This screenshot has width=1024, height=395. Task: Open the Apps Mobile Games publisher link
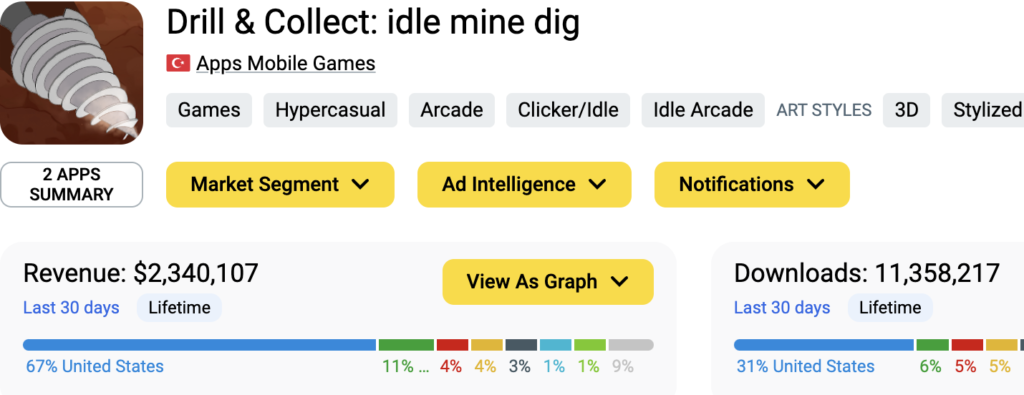285,63
